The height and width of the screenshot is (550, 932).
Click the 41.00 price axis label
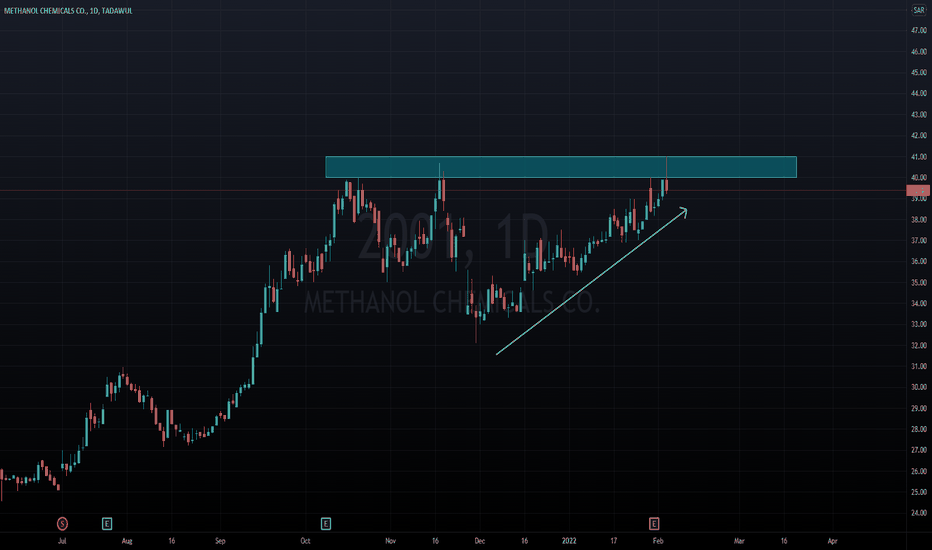click(919, 157)
